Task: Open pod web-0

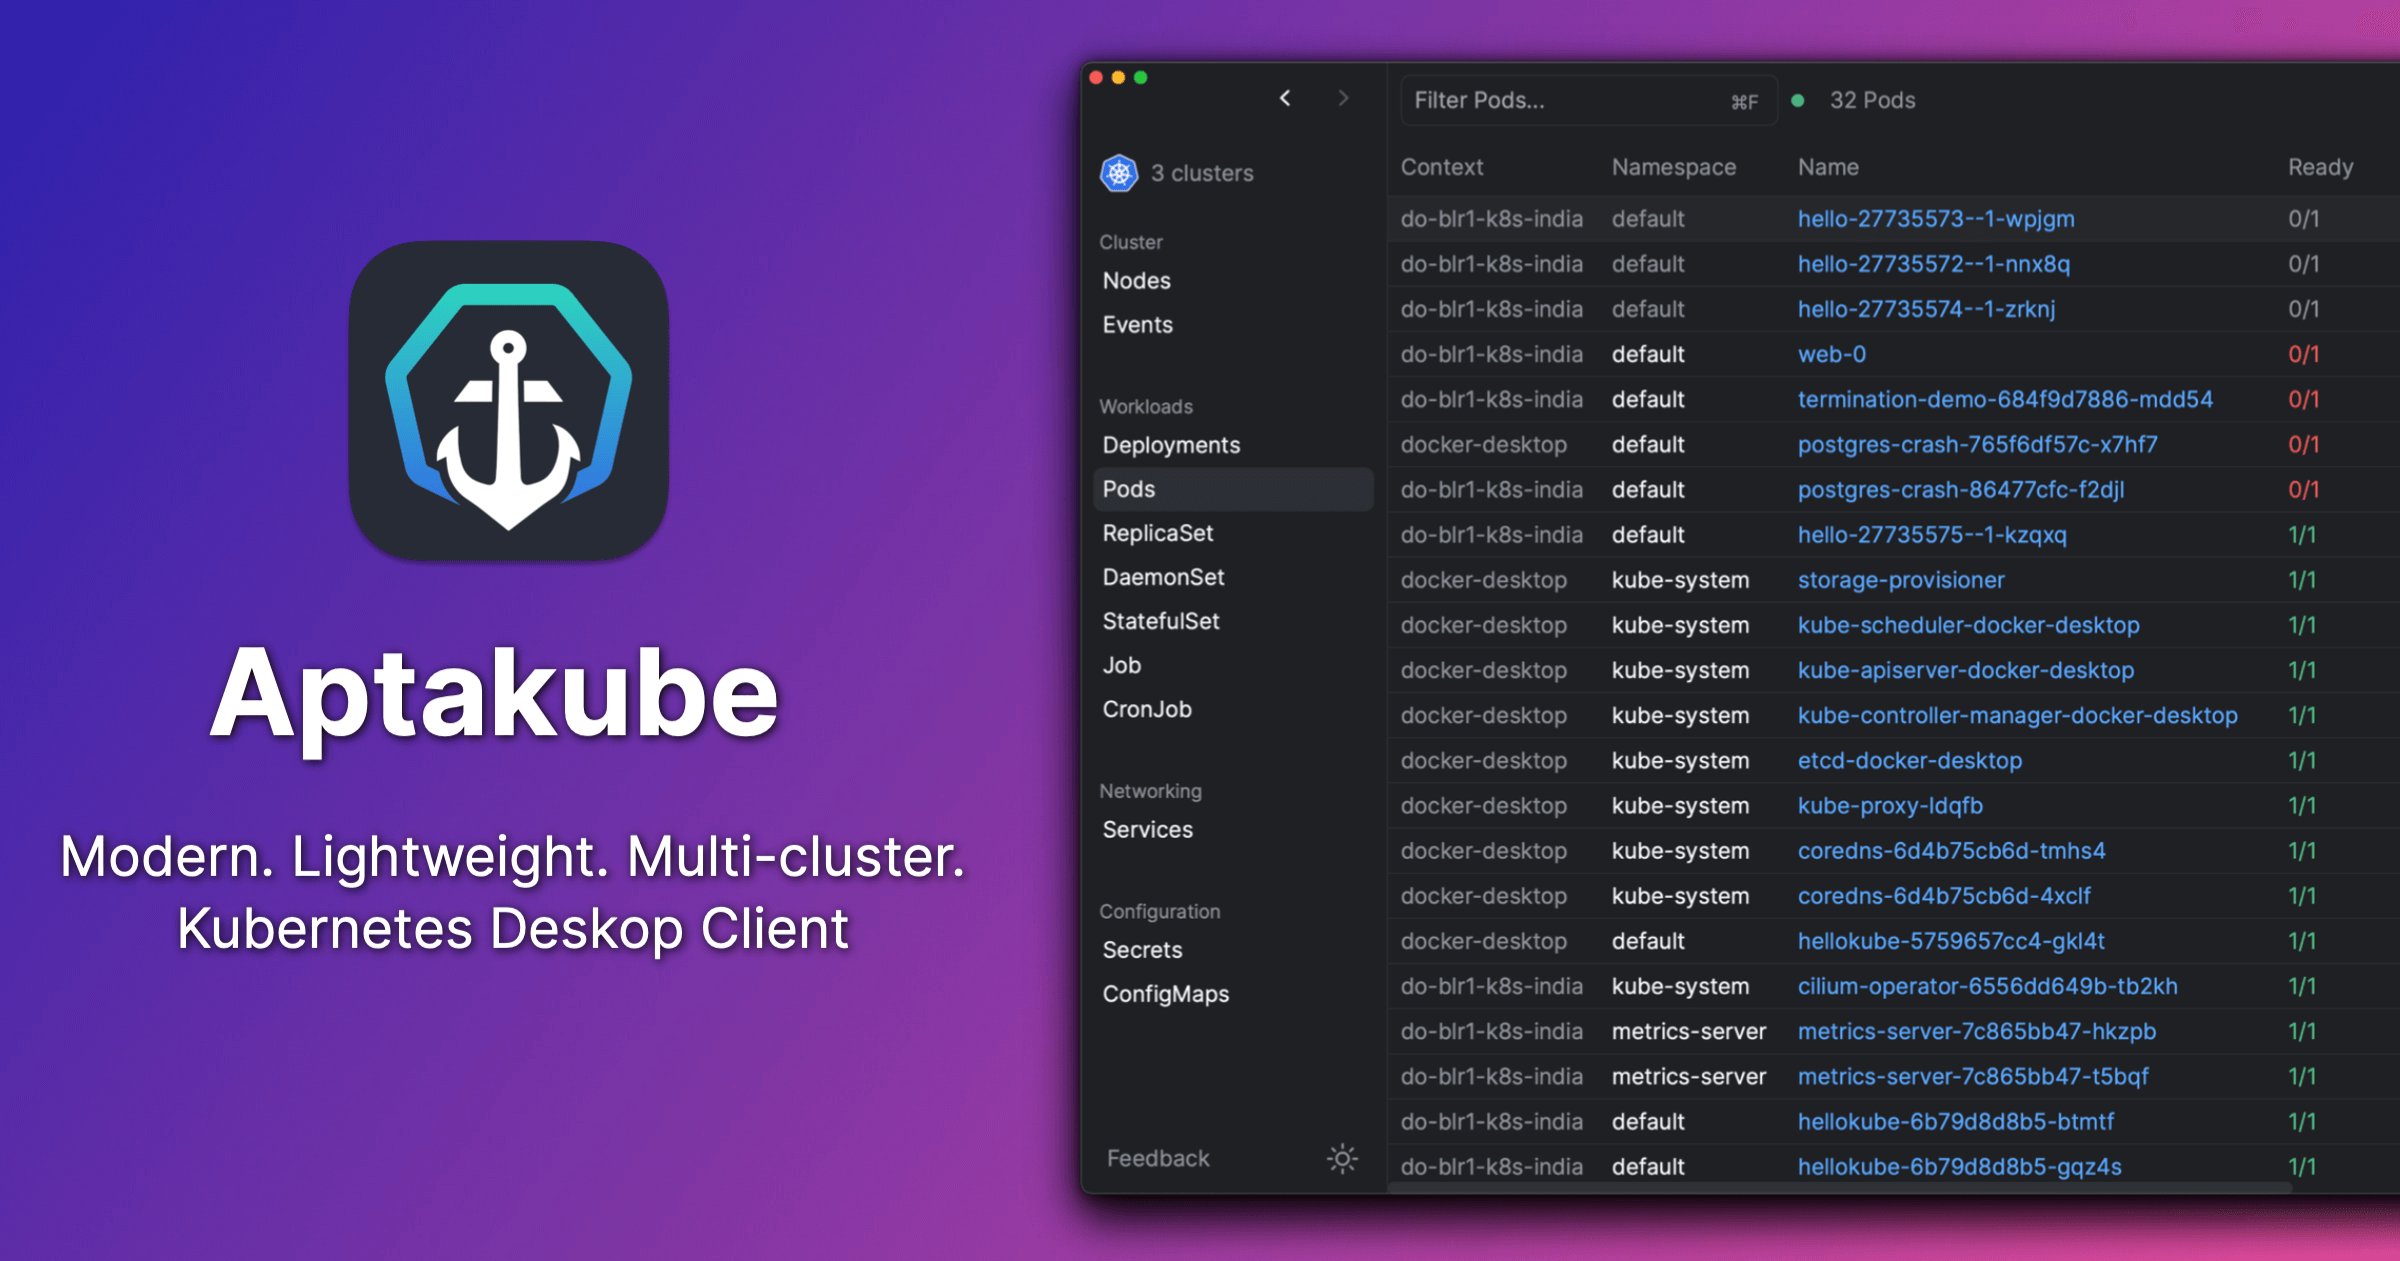Action: 1831,354
